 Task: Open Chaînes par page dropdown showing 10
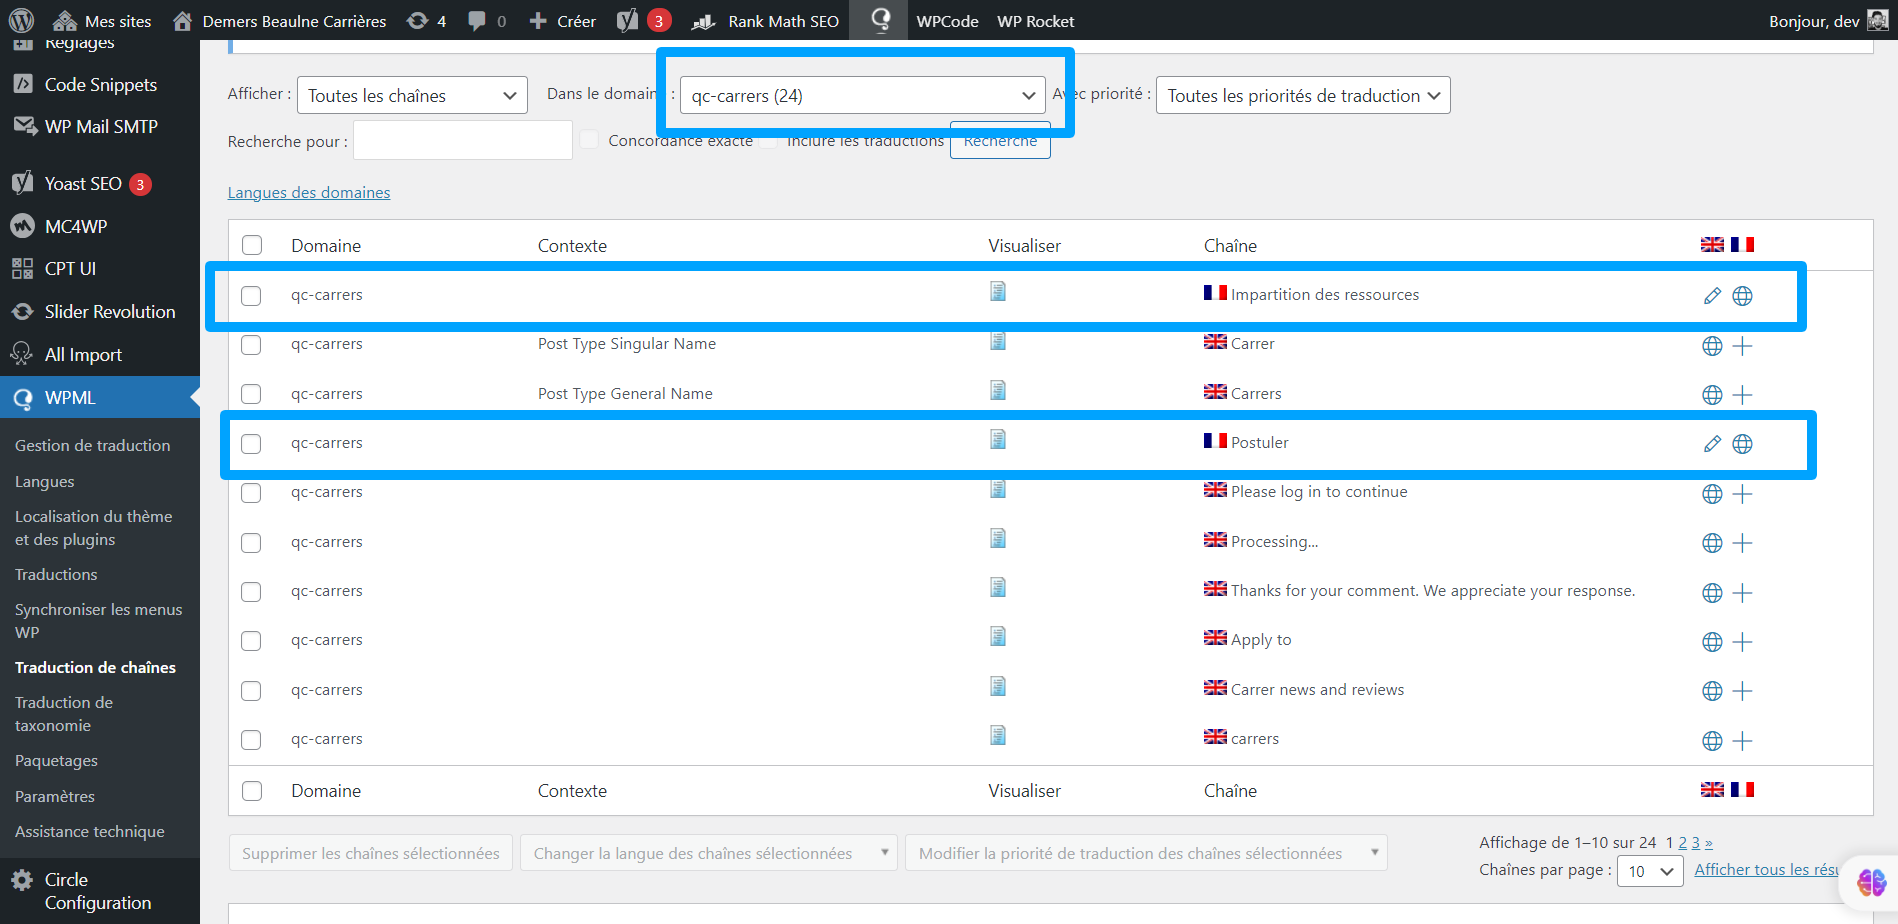click(x=1650, y=871)
